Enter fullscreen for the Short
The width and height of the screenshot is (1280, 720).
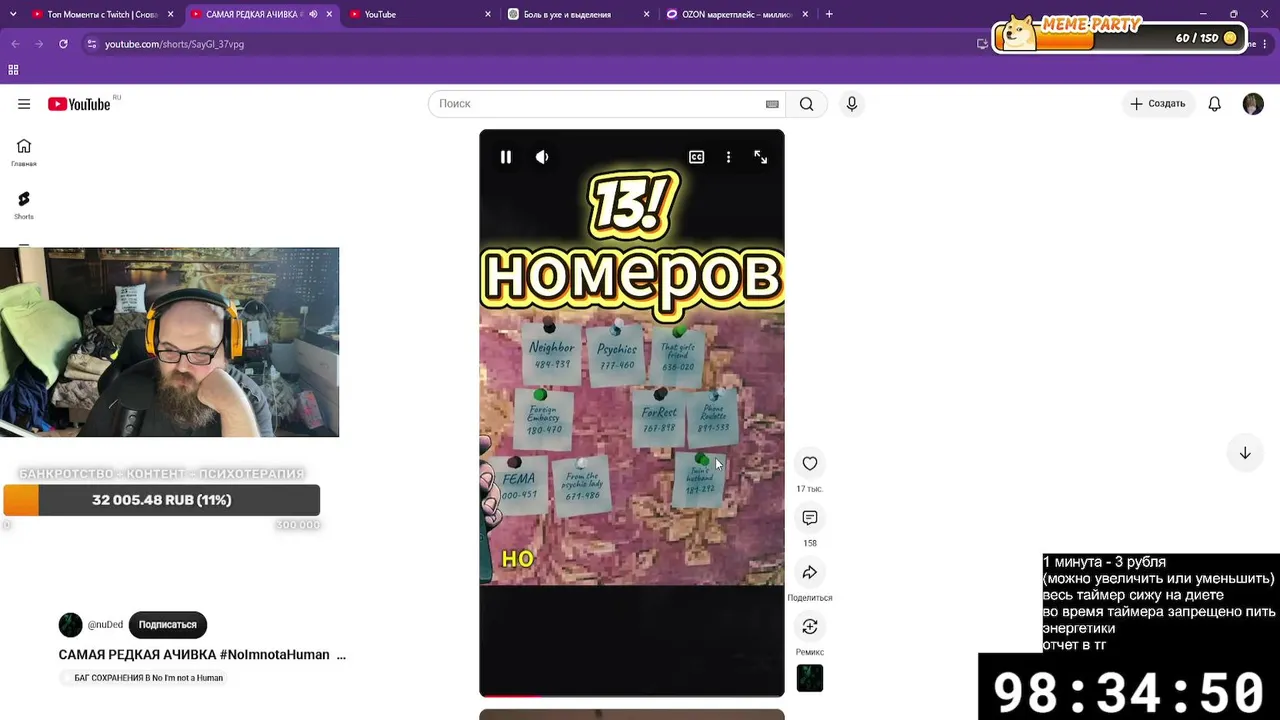pyautogui.click(x=761, y=157)
